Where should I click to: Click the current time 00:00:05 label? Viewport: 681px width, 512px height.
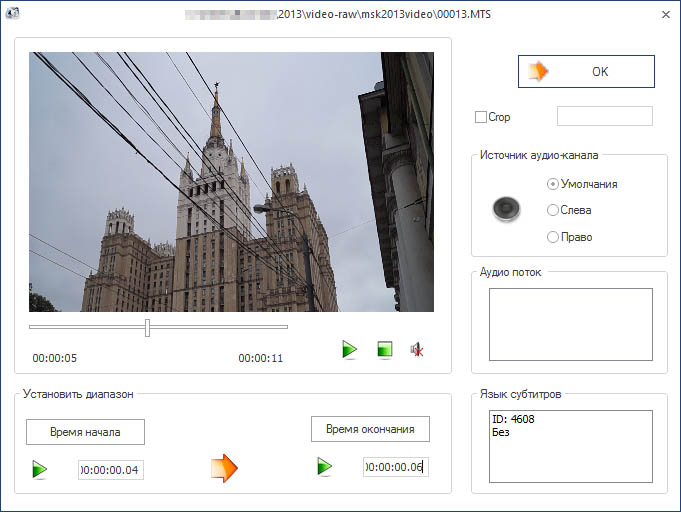point(55,358)
